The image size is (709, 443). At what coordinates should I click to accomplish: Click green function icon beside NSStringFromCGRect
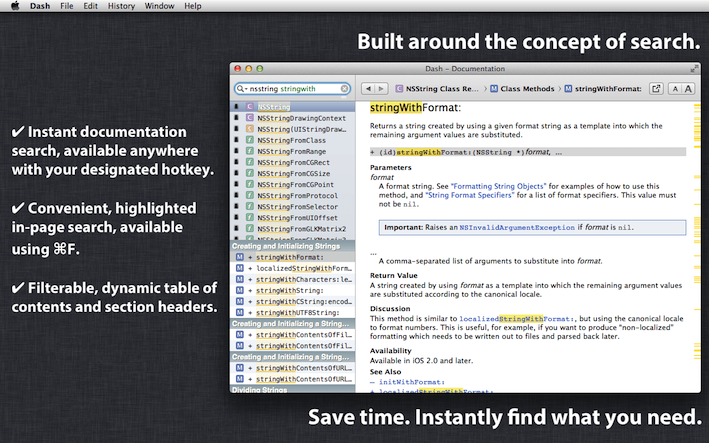point(250,162)
